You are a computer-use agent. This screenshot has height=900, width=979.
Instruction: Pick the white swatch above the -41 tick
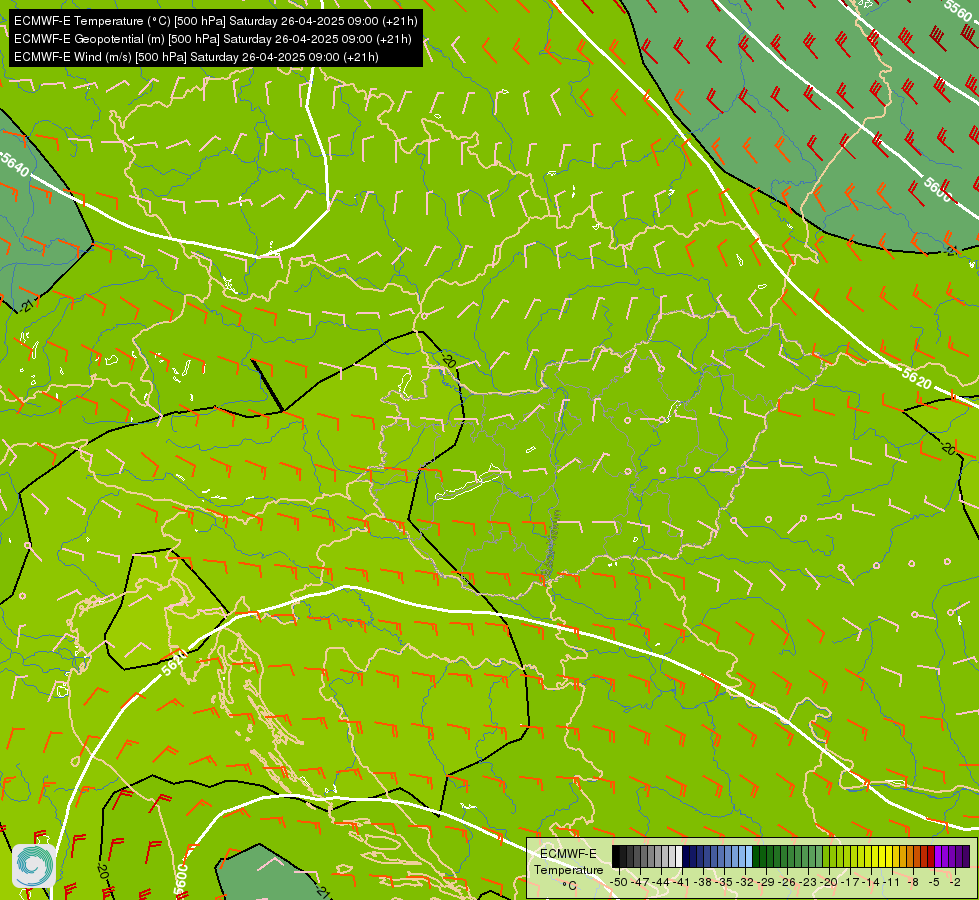click(x=679, y=856)
